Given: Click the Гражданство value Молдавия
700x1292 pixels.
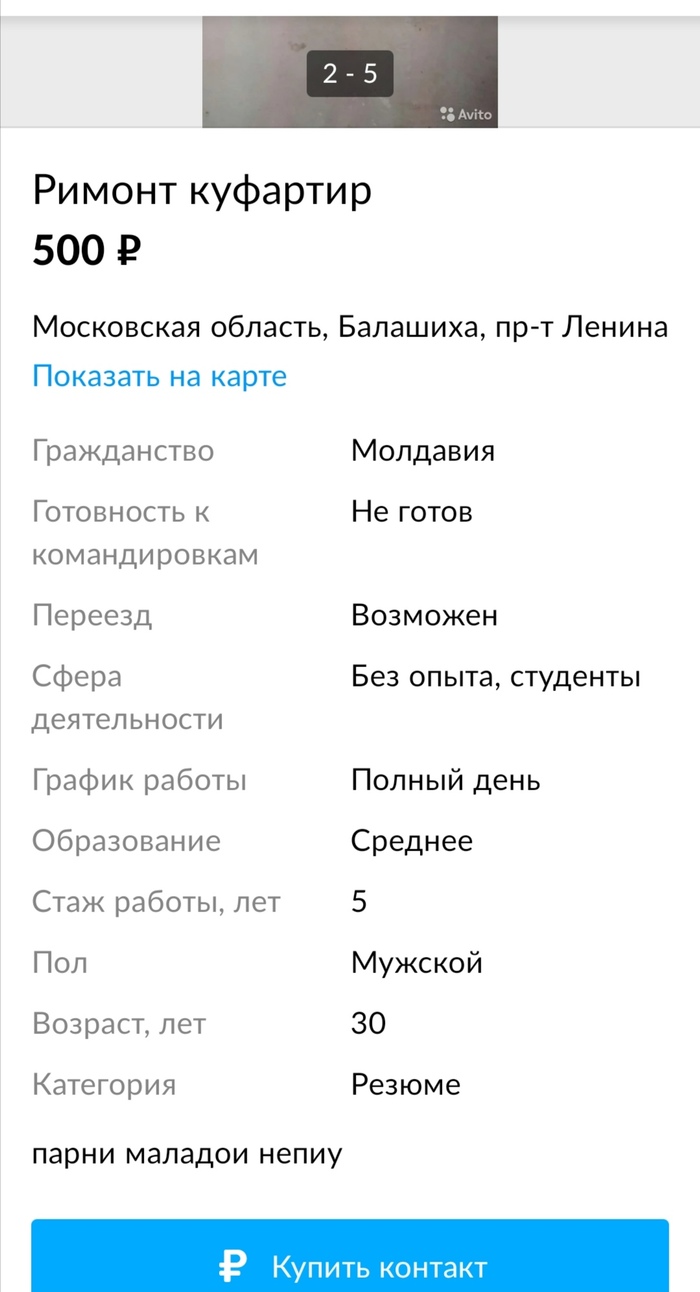Looking at the screenshot, I should [x=421, y=451].
